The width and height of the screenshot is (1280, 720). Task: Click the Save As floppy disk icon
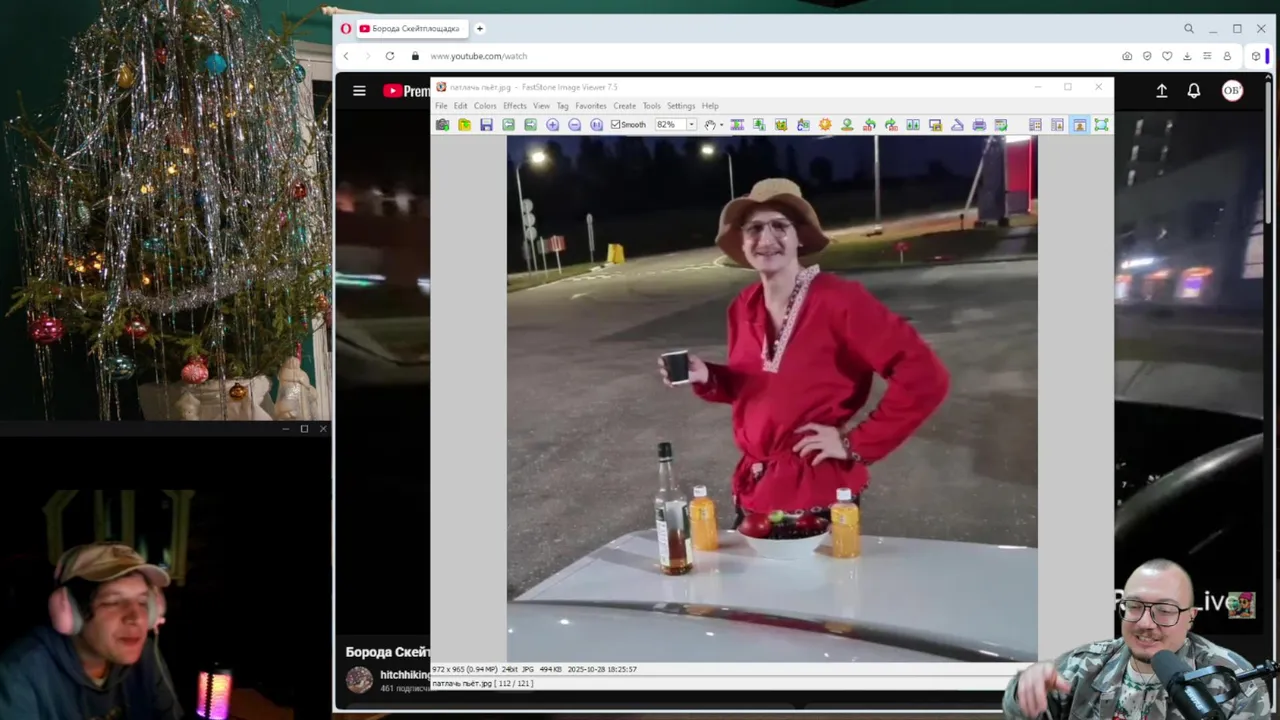486,125
